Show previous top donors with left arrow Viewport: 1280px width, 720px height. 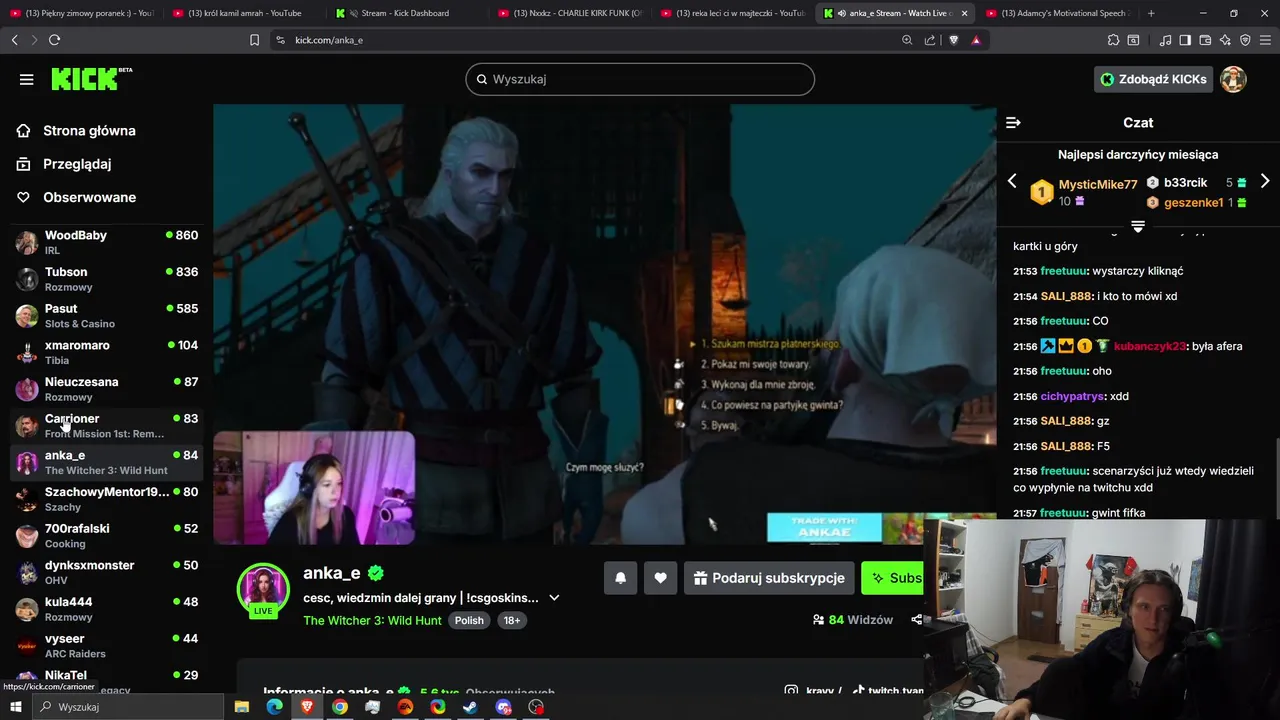(x=1011, y=181)
